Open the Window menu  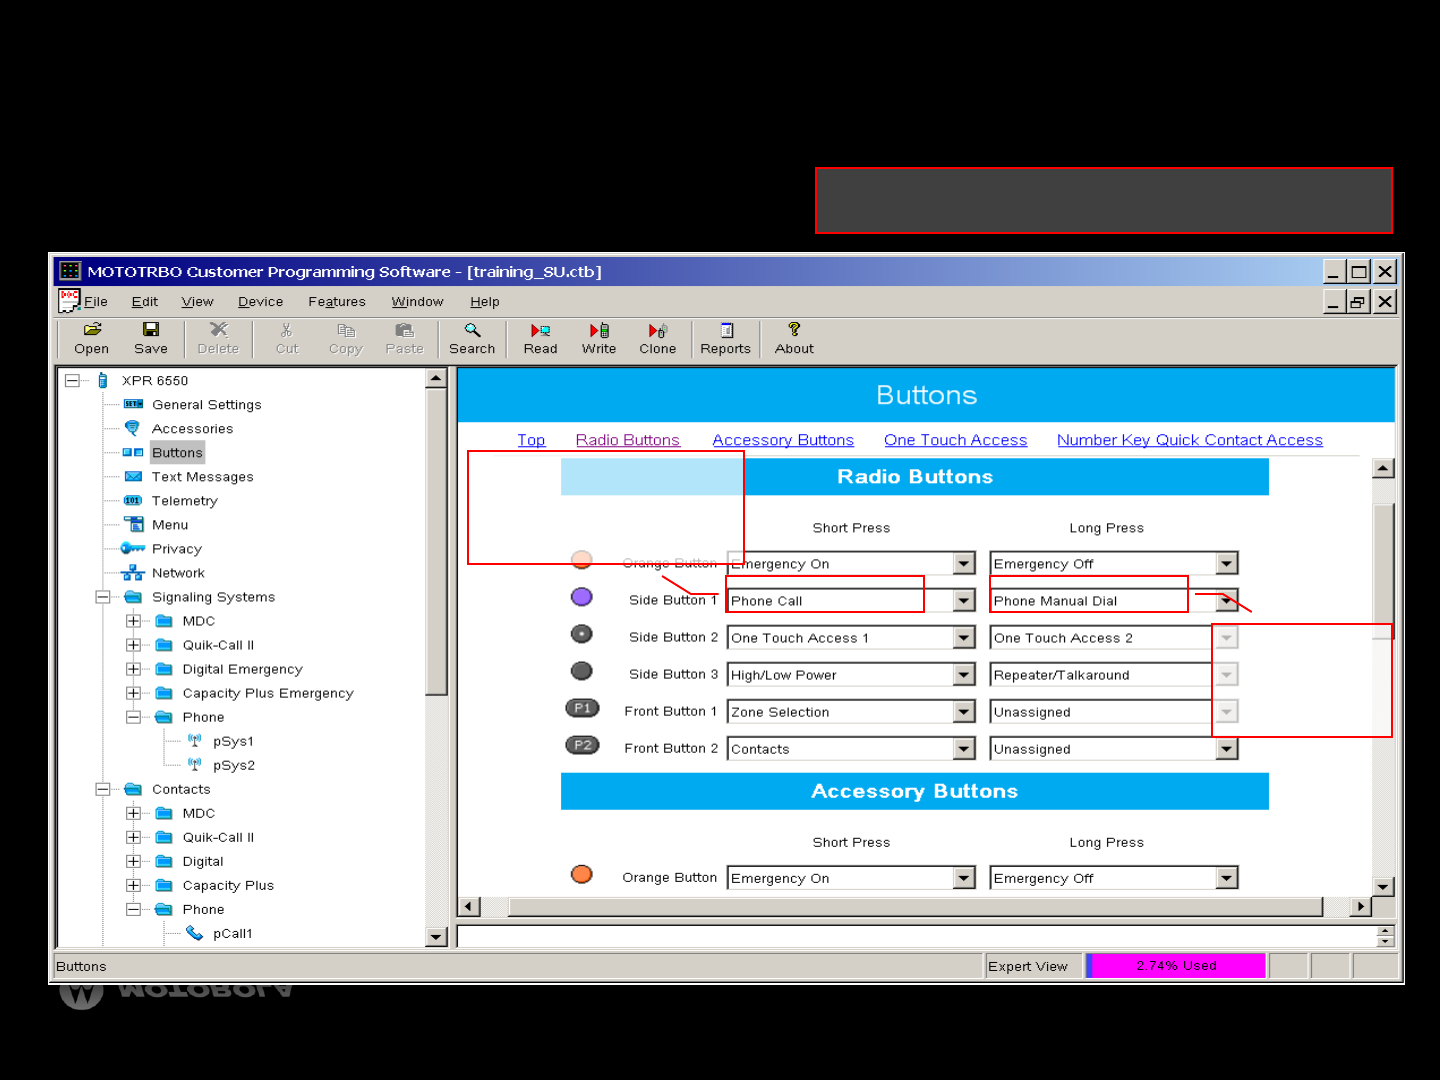[417, 302]
